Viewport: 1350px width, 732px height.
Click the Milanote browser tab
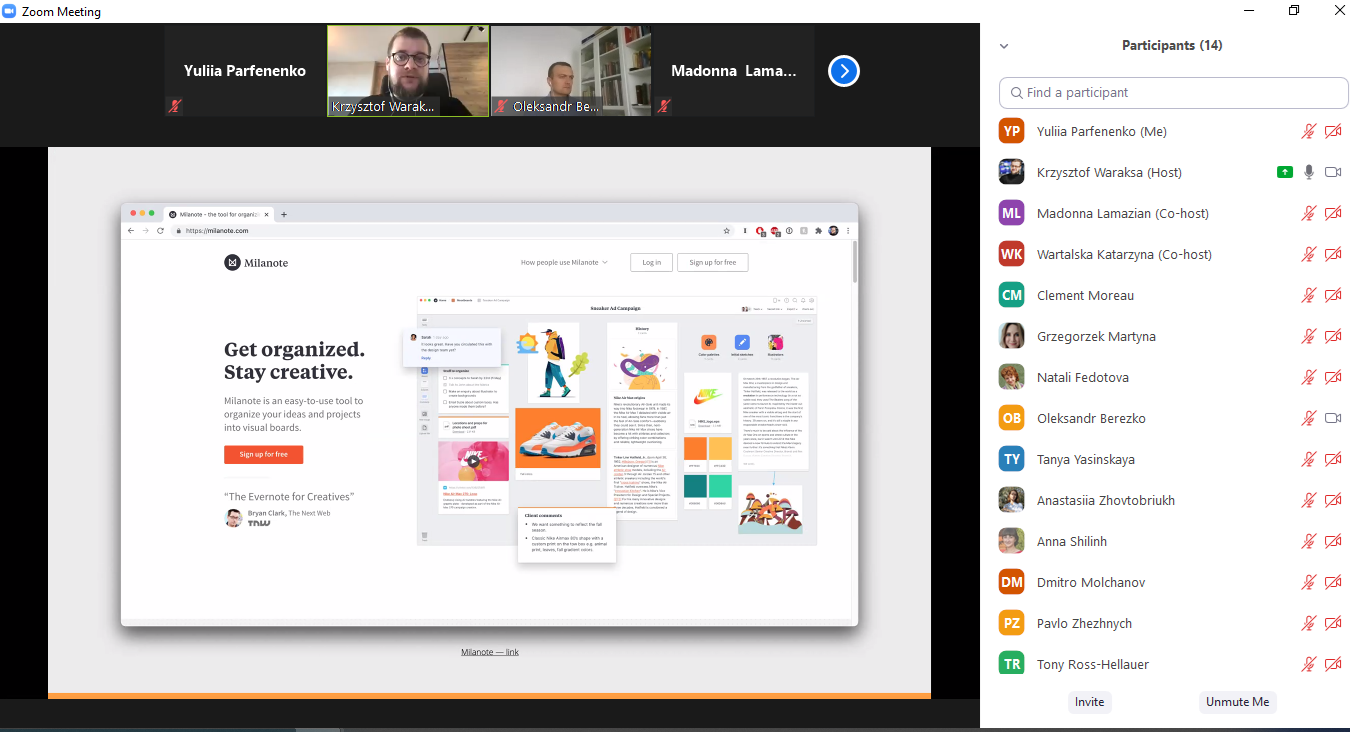tap(219, 214)
